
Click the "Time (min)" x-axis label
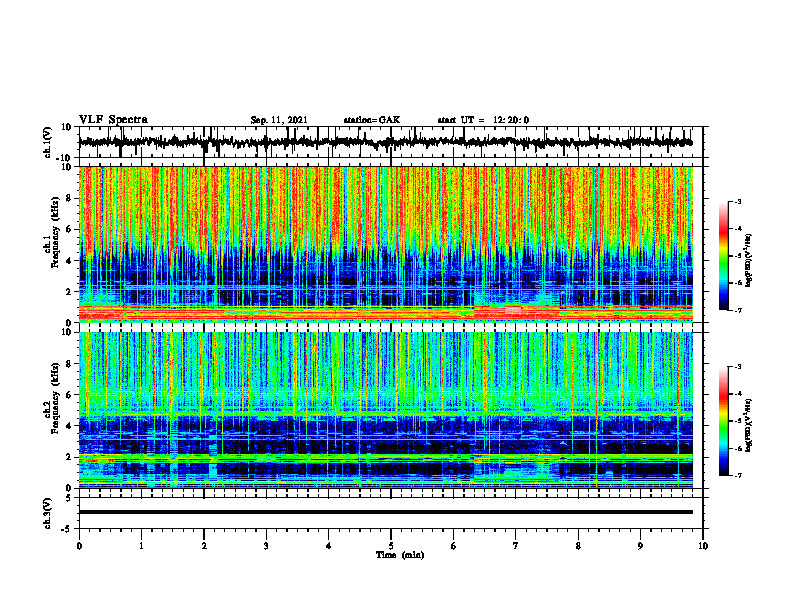coord(400,555)
